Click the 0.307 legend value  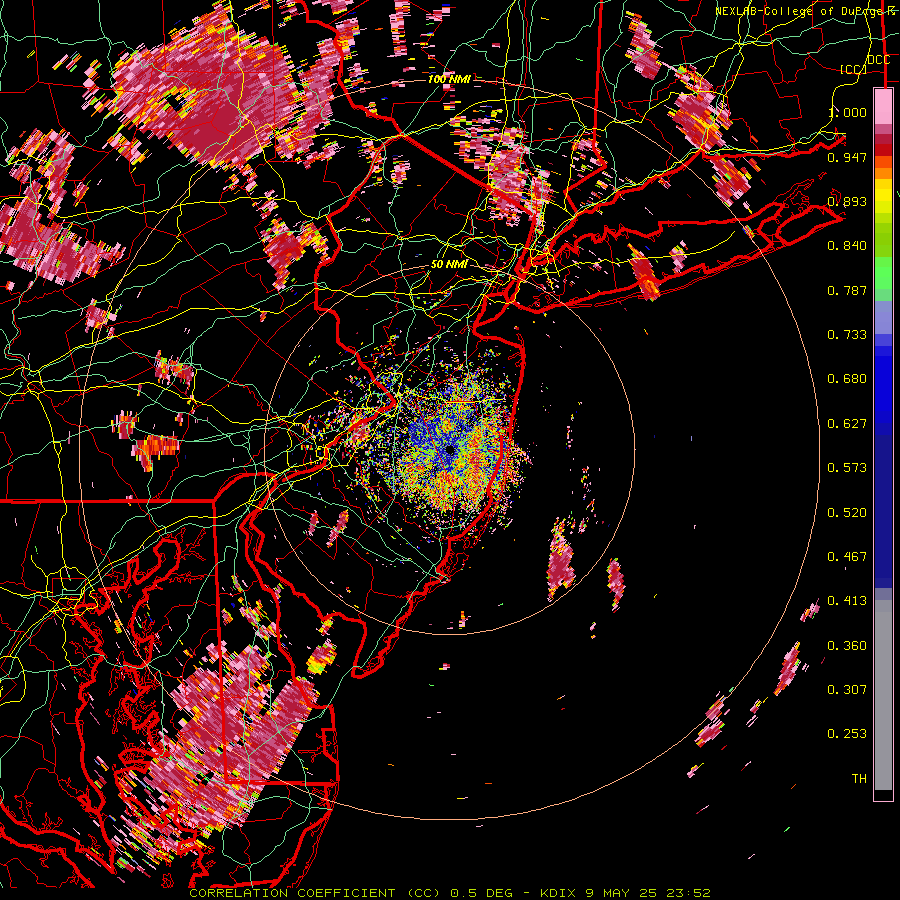(847, 690)
